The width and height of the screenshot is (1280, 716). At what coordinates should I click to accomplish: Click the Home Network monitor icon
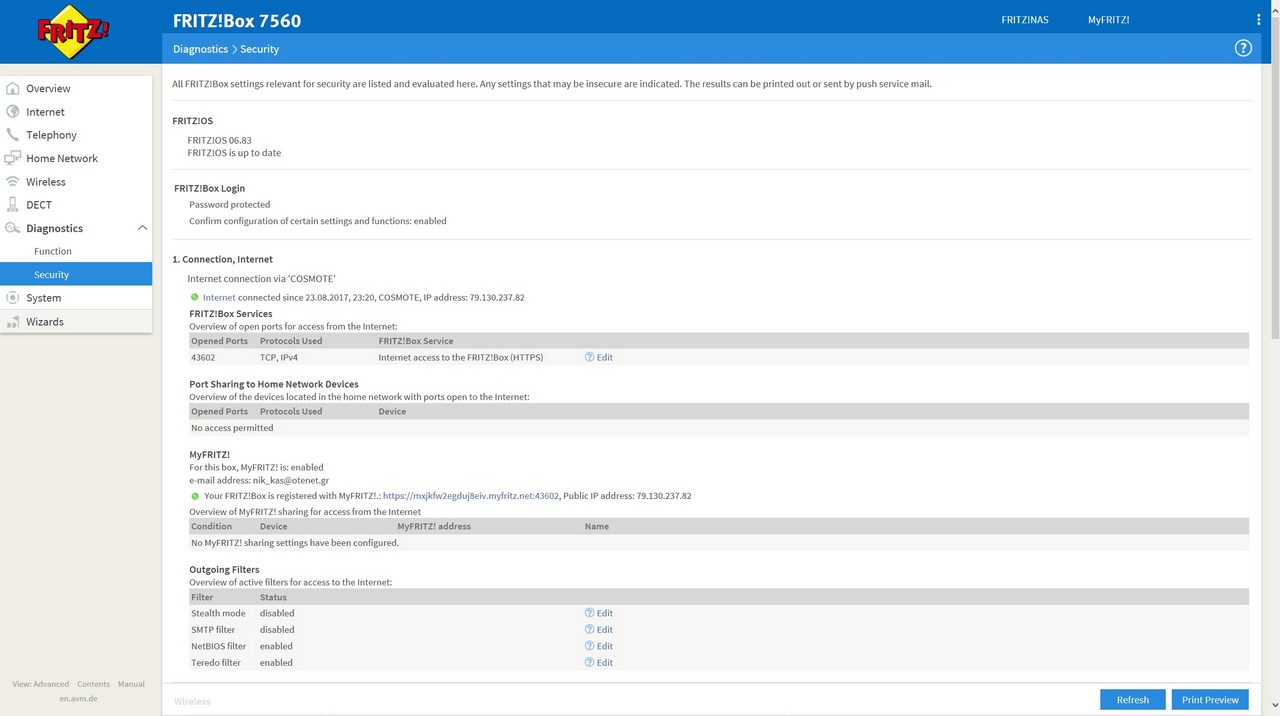pyautogui.click(x=13, y=158)
